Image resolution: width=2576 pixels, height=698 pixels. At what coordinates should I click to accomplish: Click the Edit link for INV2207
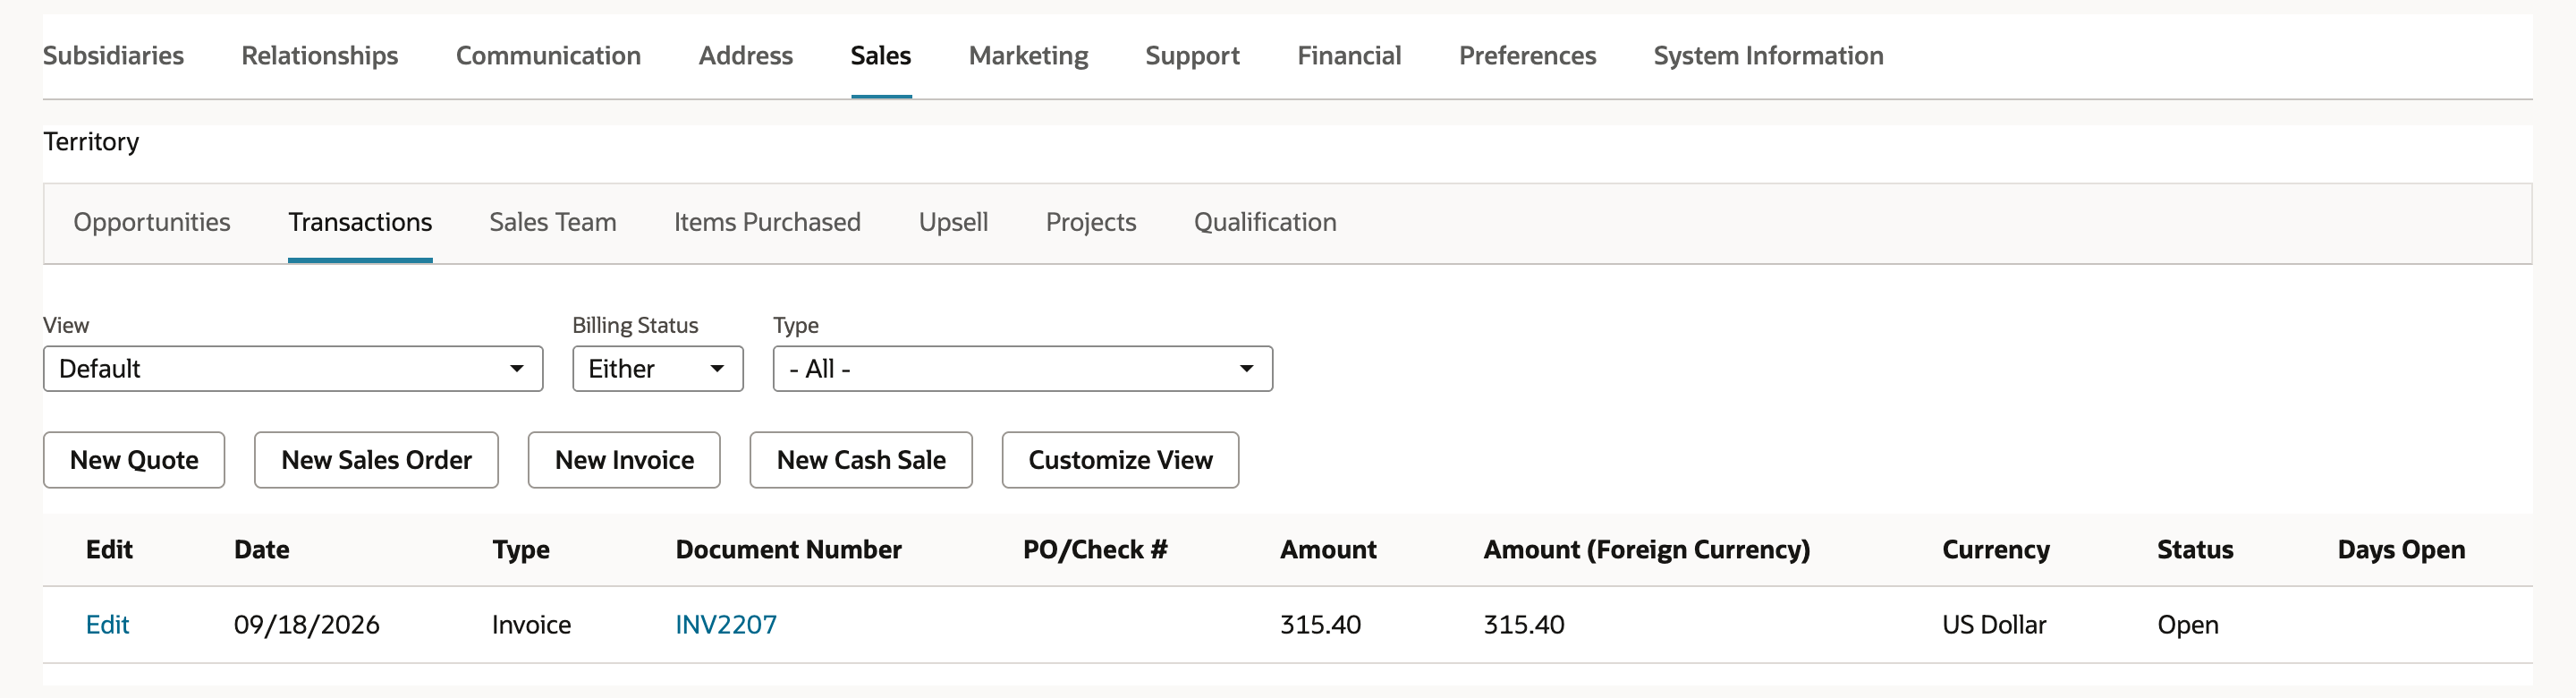coord(107,625)
